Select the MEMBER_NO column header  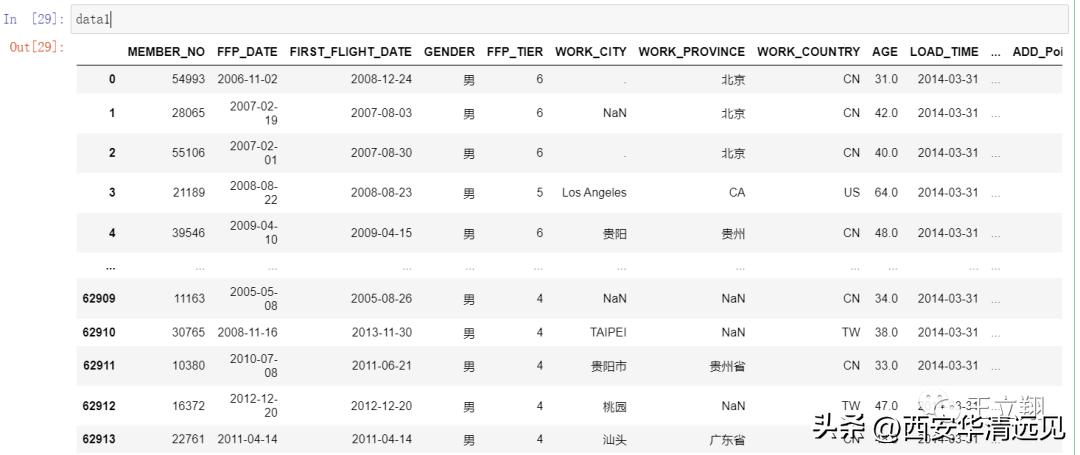coord(166,52)
